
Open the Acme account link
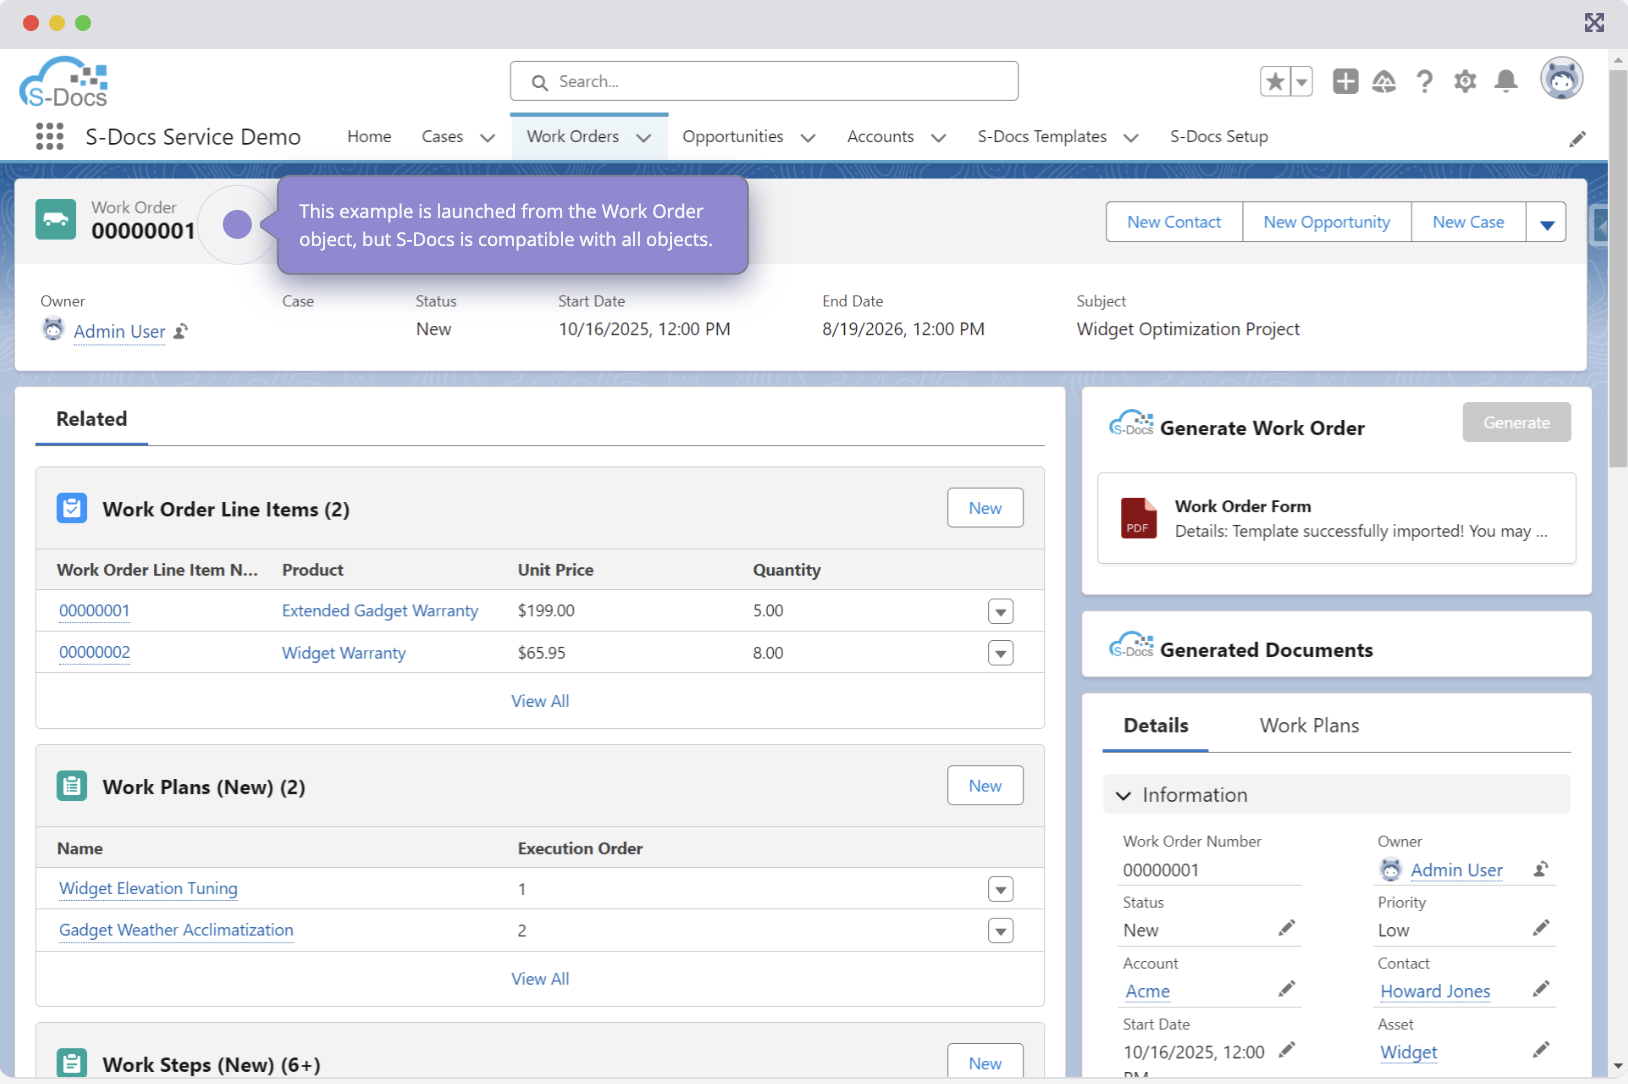[1148, 991]
